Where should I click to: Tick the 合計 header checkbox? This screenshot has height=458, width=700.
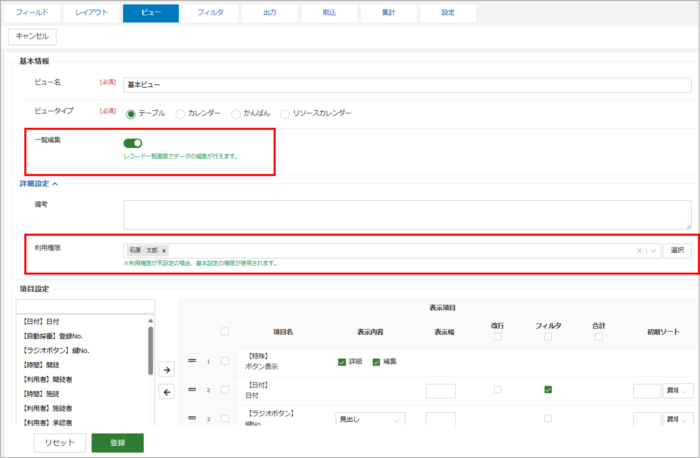(x=599, y=337)
